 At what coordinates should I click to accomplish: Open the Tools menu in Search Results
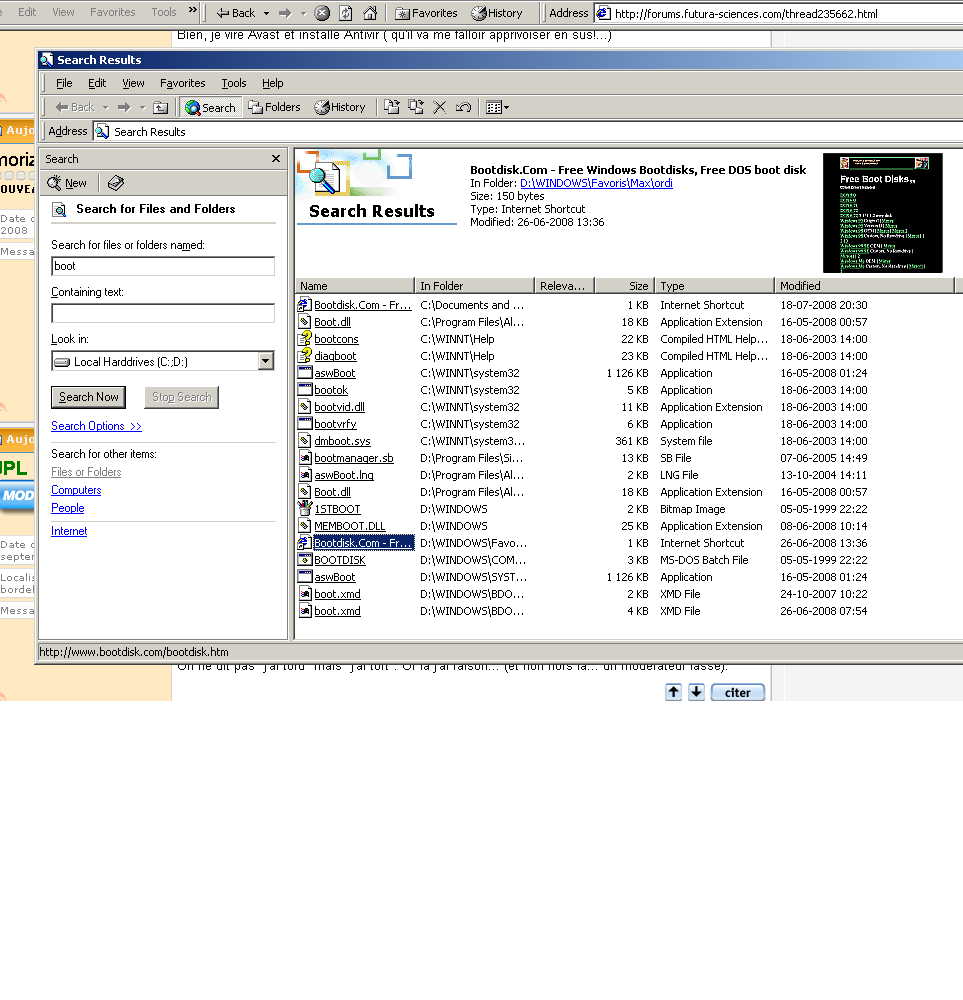pos(233,84)
